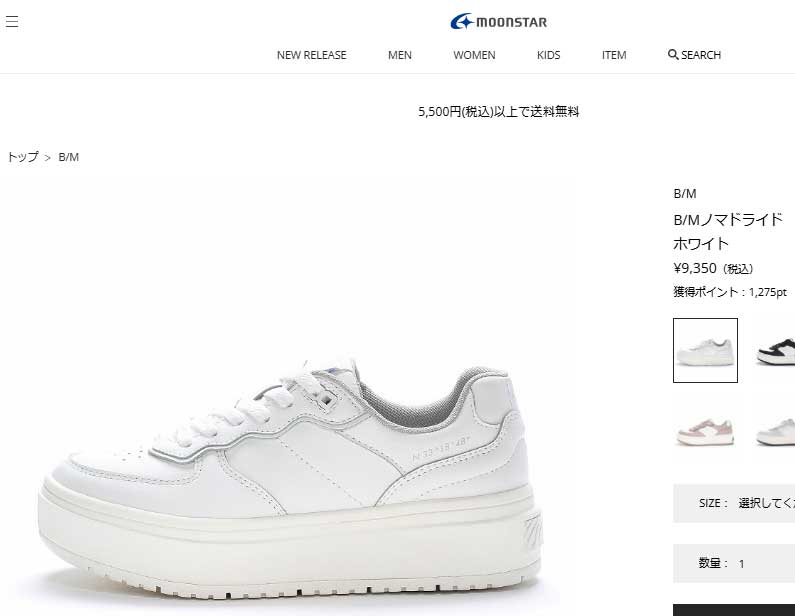Expand the SIZE selection dropdown

[x=734, y=503]
